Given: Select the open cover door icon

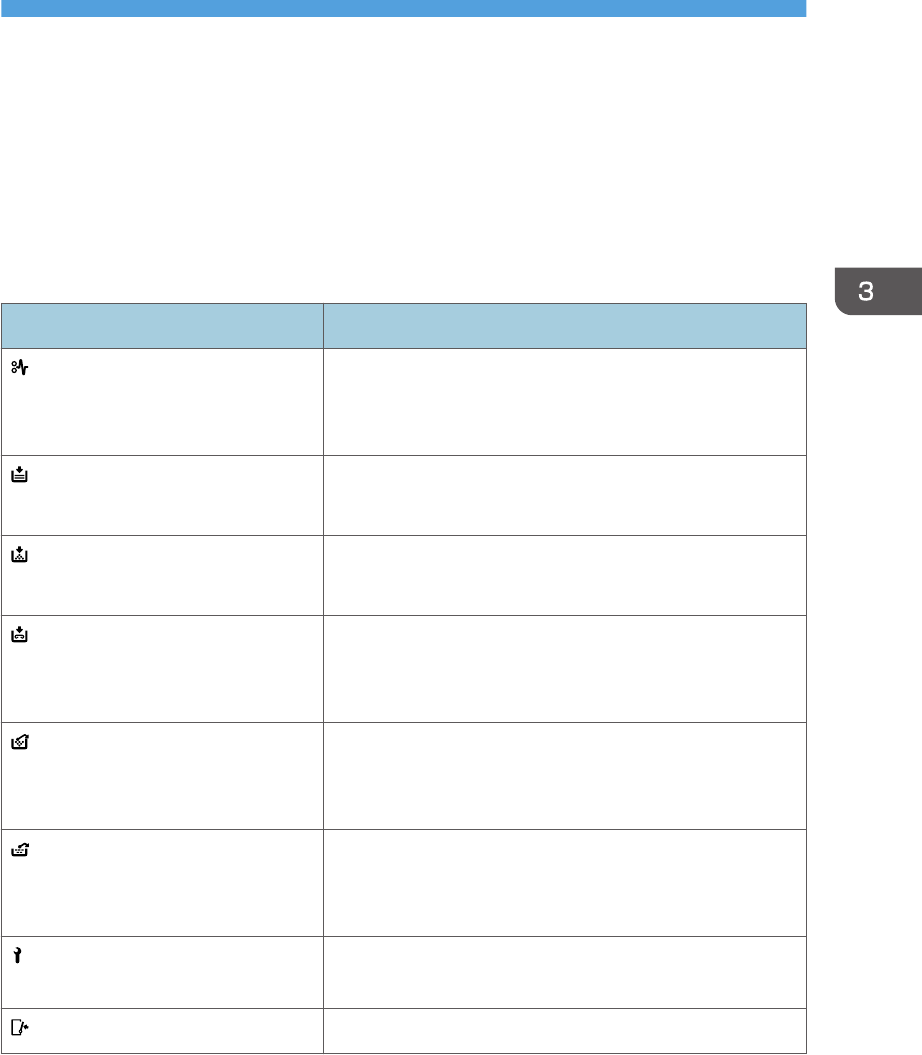Looking at the screenshot, I should click(x=20, y=1027).
